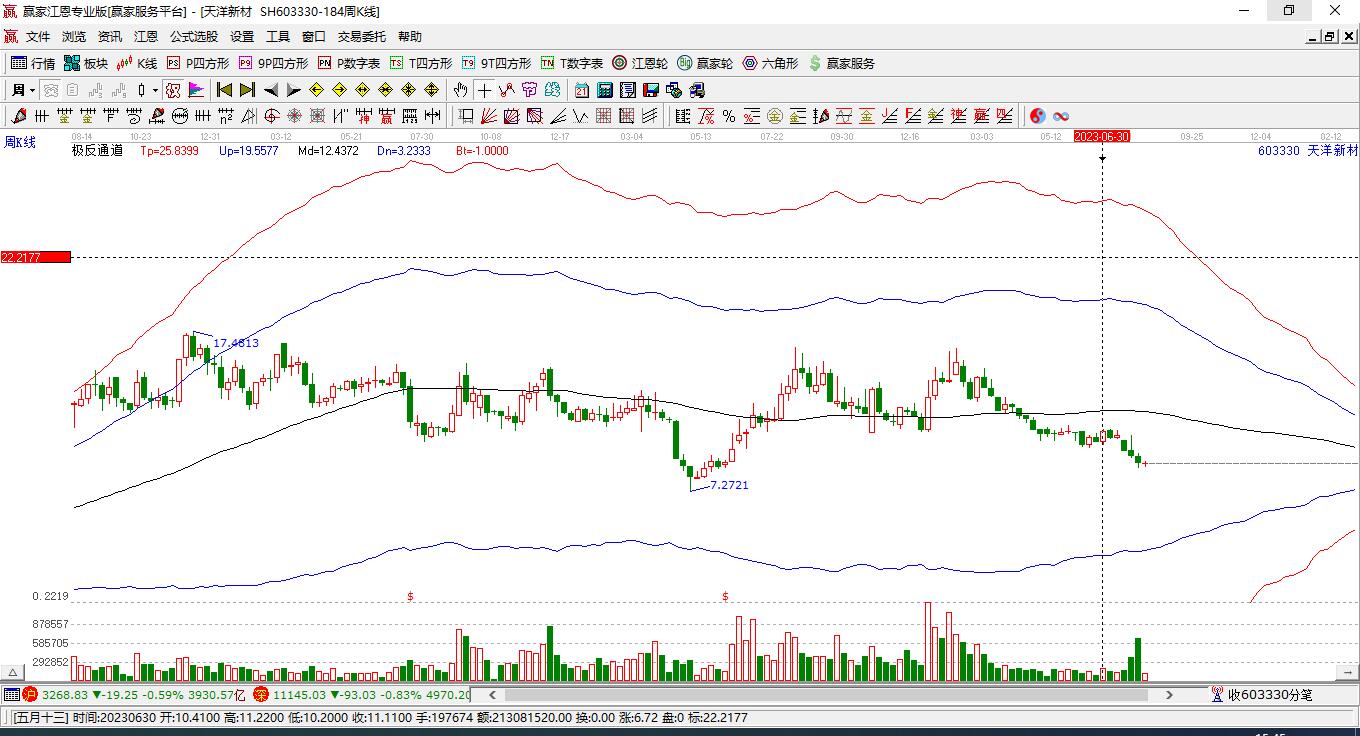Screen dimensions: 1360x736
Task: Click the 收603330分笔 status entry
Action: point(1260,694)
